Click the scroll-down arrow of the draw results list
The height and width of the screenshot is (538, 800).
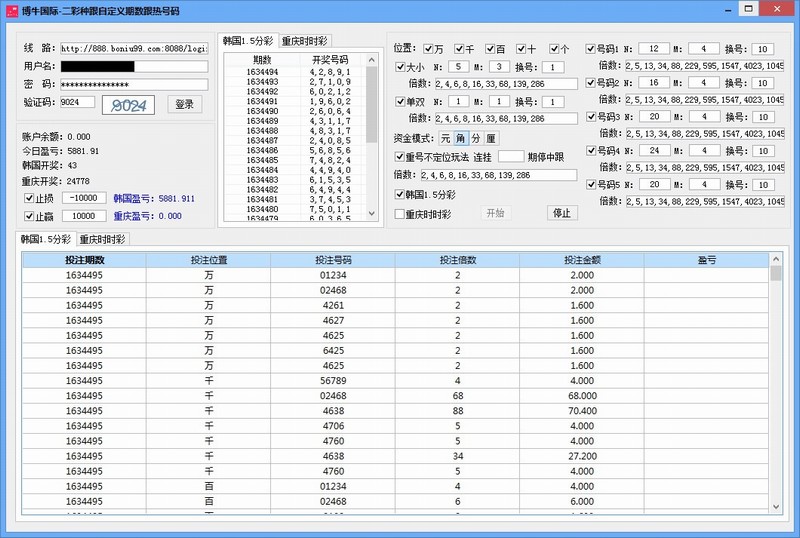pos(372,215)
